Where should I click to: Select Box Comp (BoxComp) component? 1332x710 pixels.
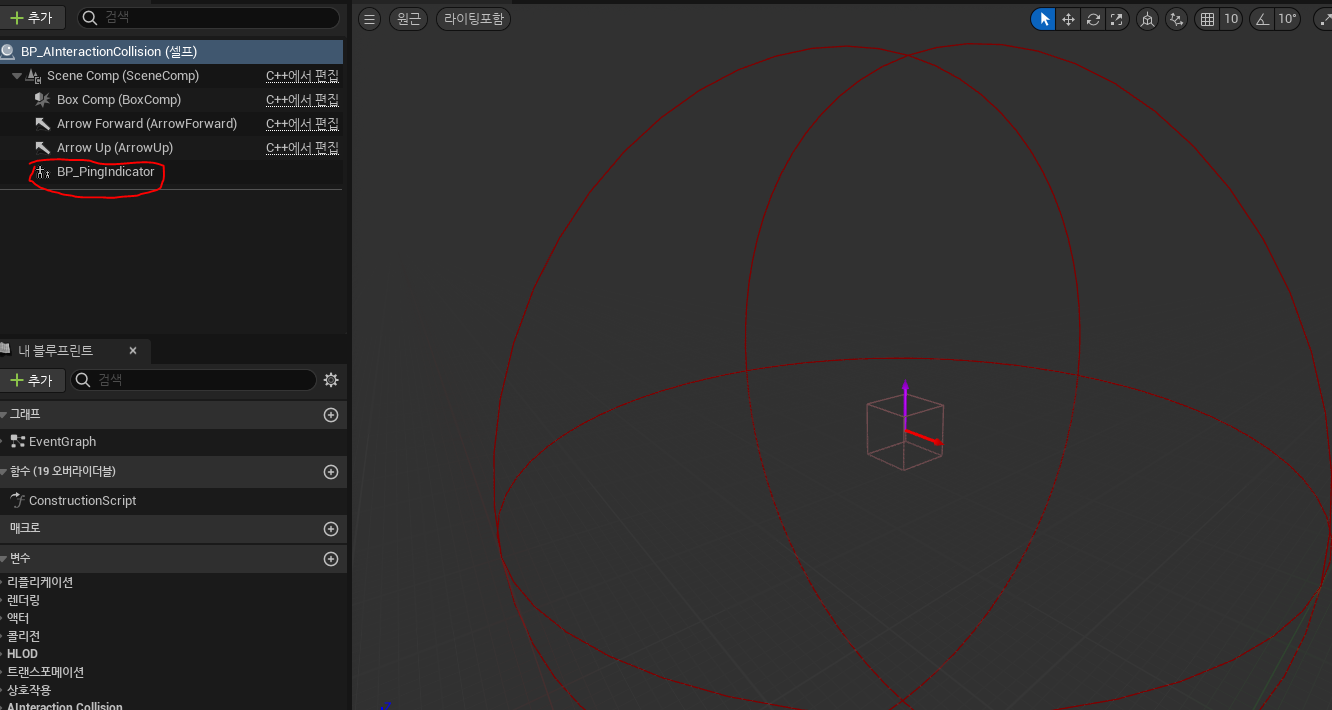[x=118, y=100]
